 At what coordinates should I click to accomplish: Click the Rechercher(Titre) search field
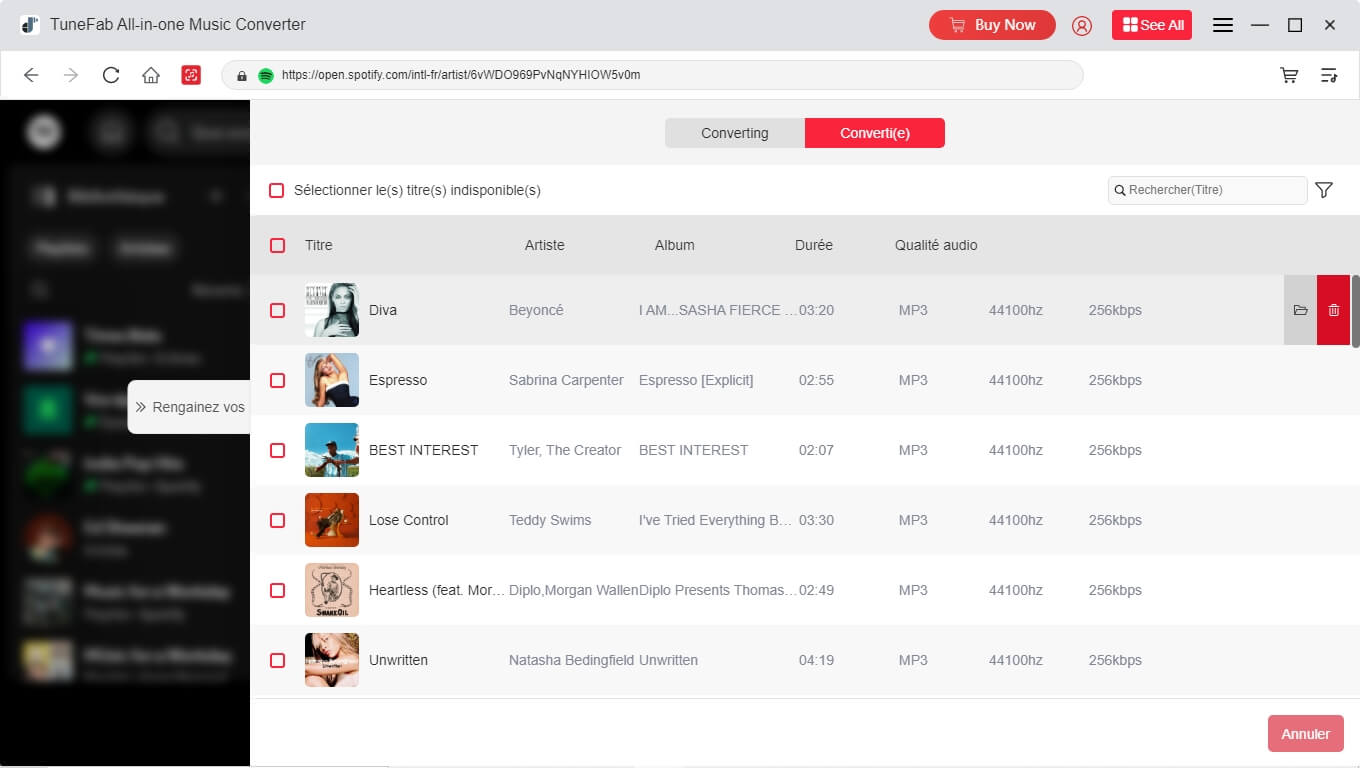[x=1207, y=190]
